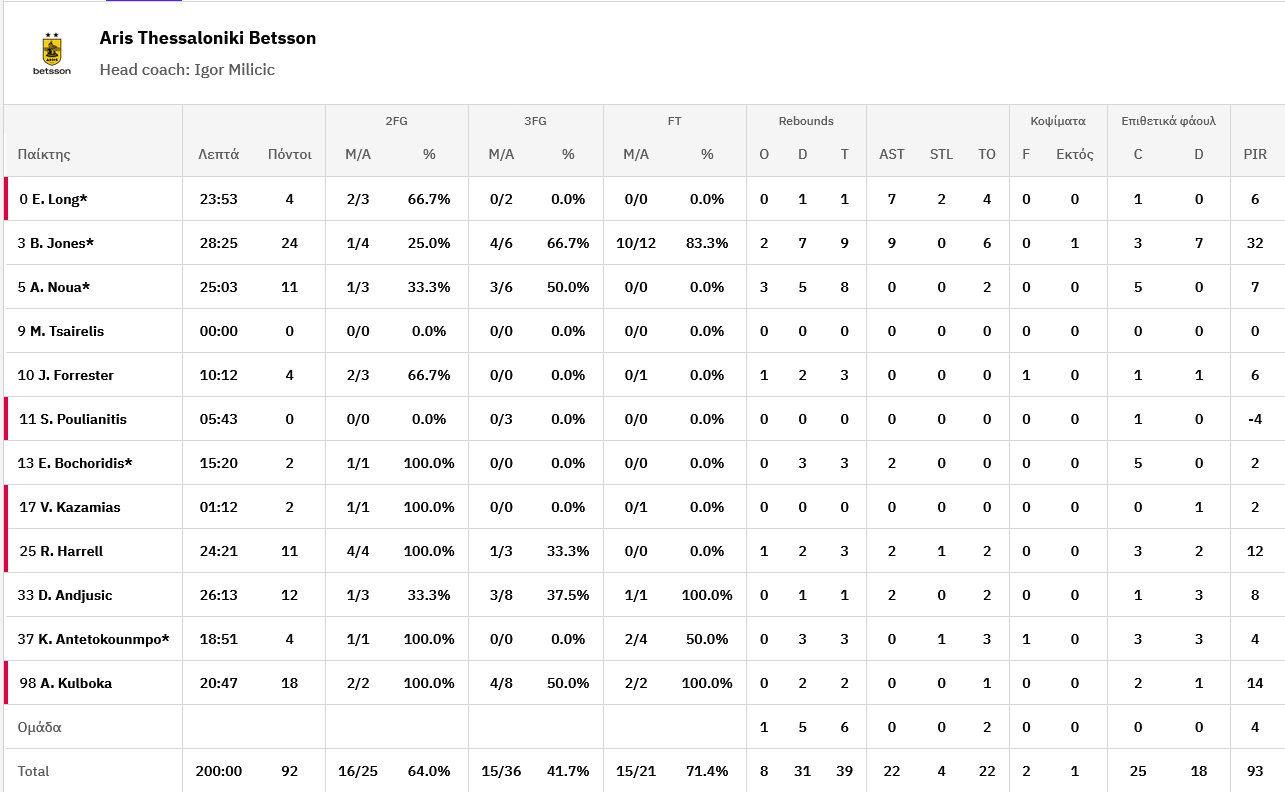1285x792 pixels.
Task: Sort by the Παίκτης column header
Action: click(x=44, y=154)
